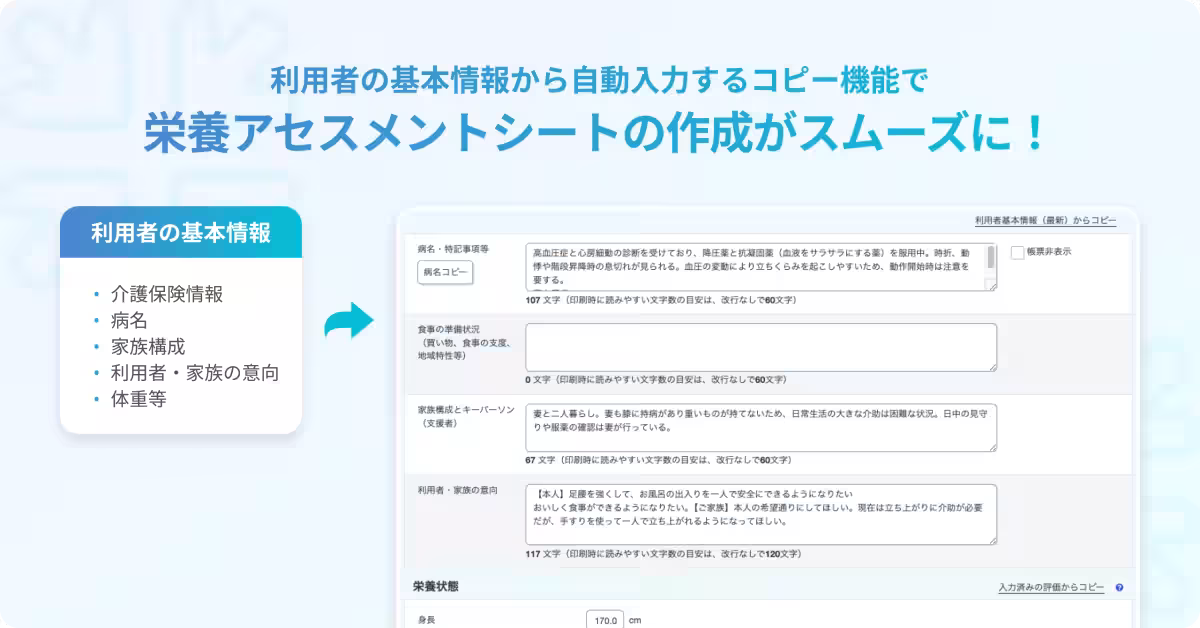Image resolution: width=1200 pixels, height=628 pixels.
Task: Click the 利用者の基本情報 card header
Action: click(181, 233)
